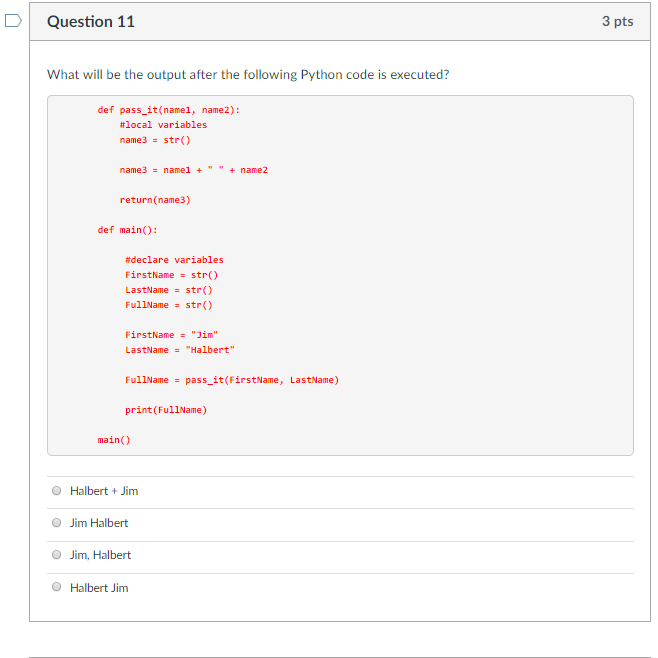This screenshot has width=658, height=658.
Task: Click the 'LastName = str()' code line
Action: pos(169,290)
